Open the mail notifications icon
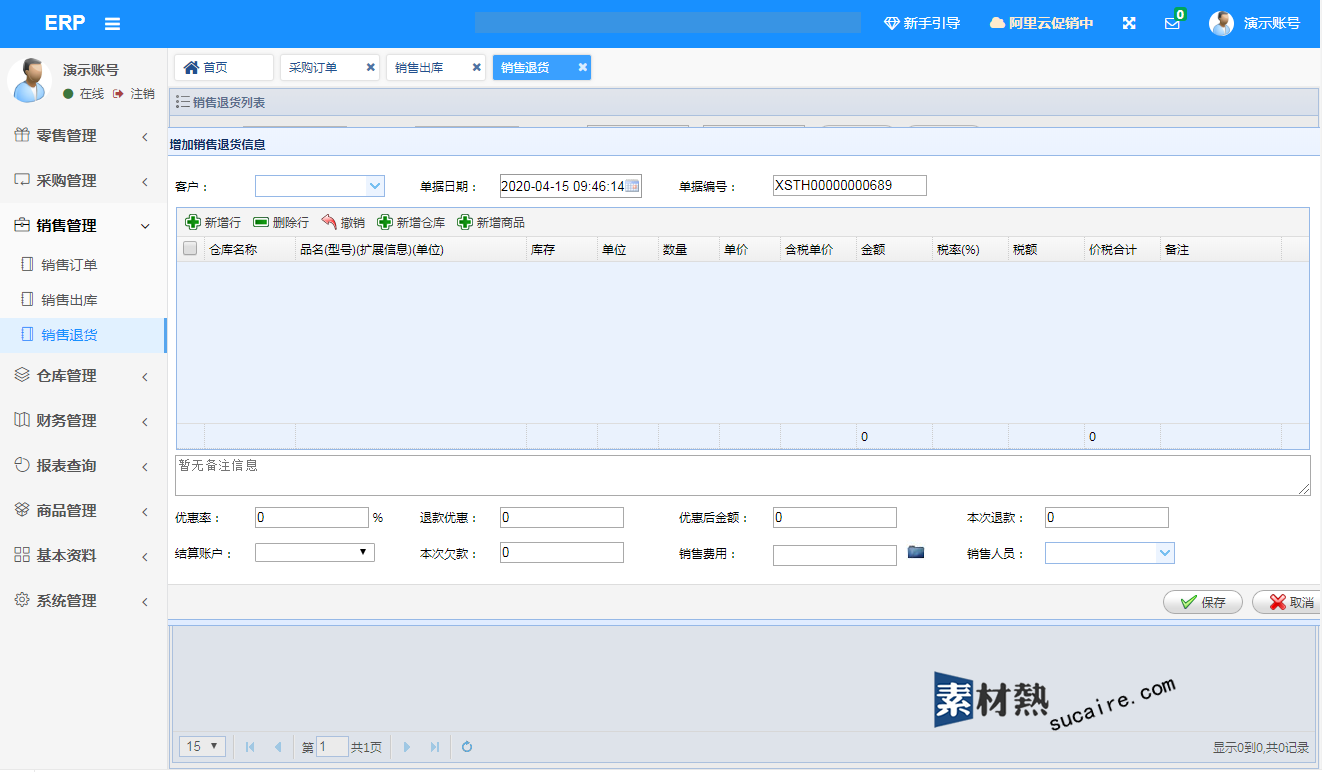Image resolution: width=1322 pixels, height=772 pixels. (1172, 24)
